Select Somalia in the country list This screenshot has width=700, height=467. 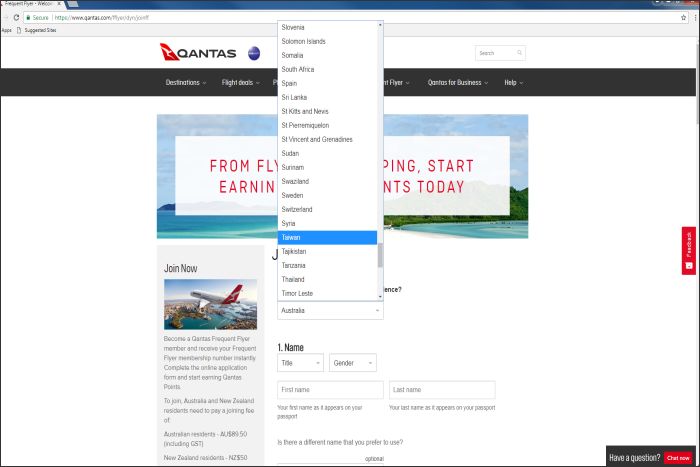pos(327,55)
